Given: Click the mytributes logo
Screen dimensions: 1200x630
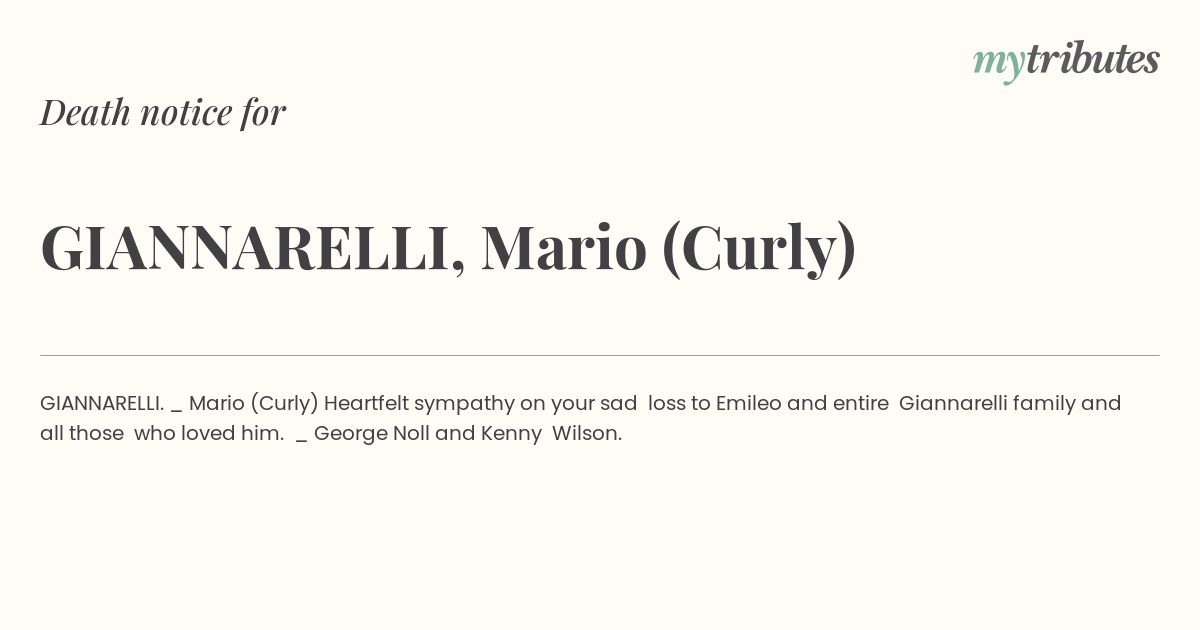Looking at the screenshot, I should 1066,60.
